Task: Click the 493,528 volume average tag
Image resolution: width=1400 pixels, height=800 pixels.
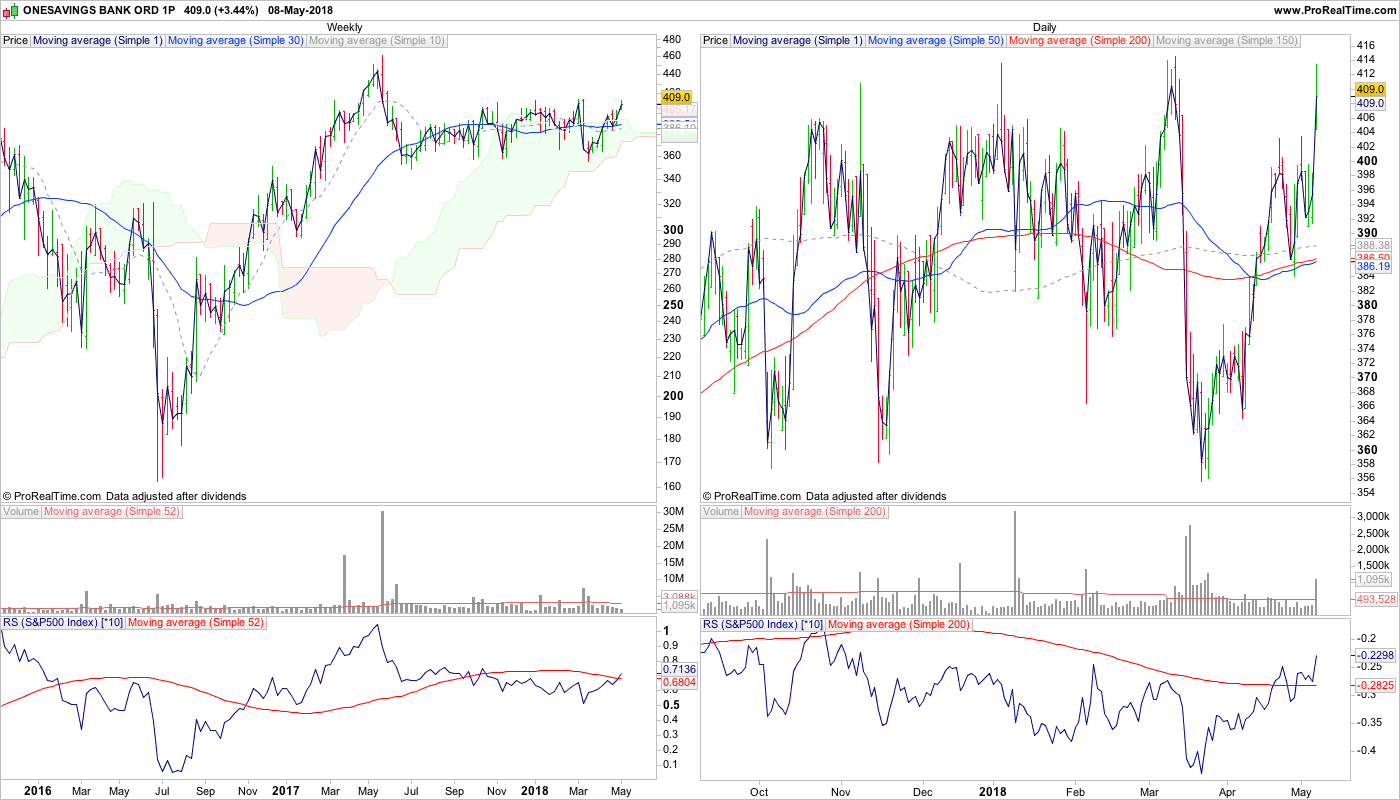Action: coord(1375,599)
